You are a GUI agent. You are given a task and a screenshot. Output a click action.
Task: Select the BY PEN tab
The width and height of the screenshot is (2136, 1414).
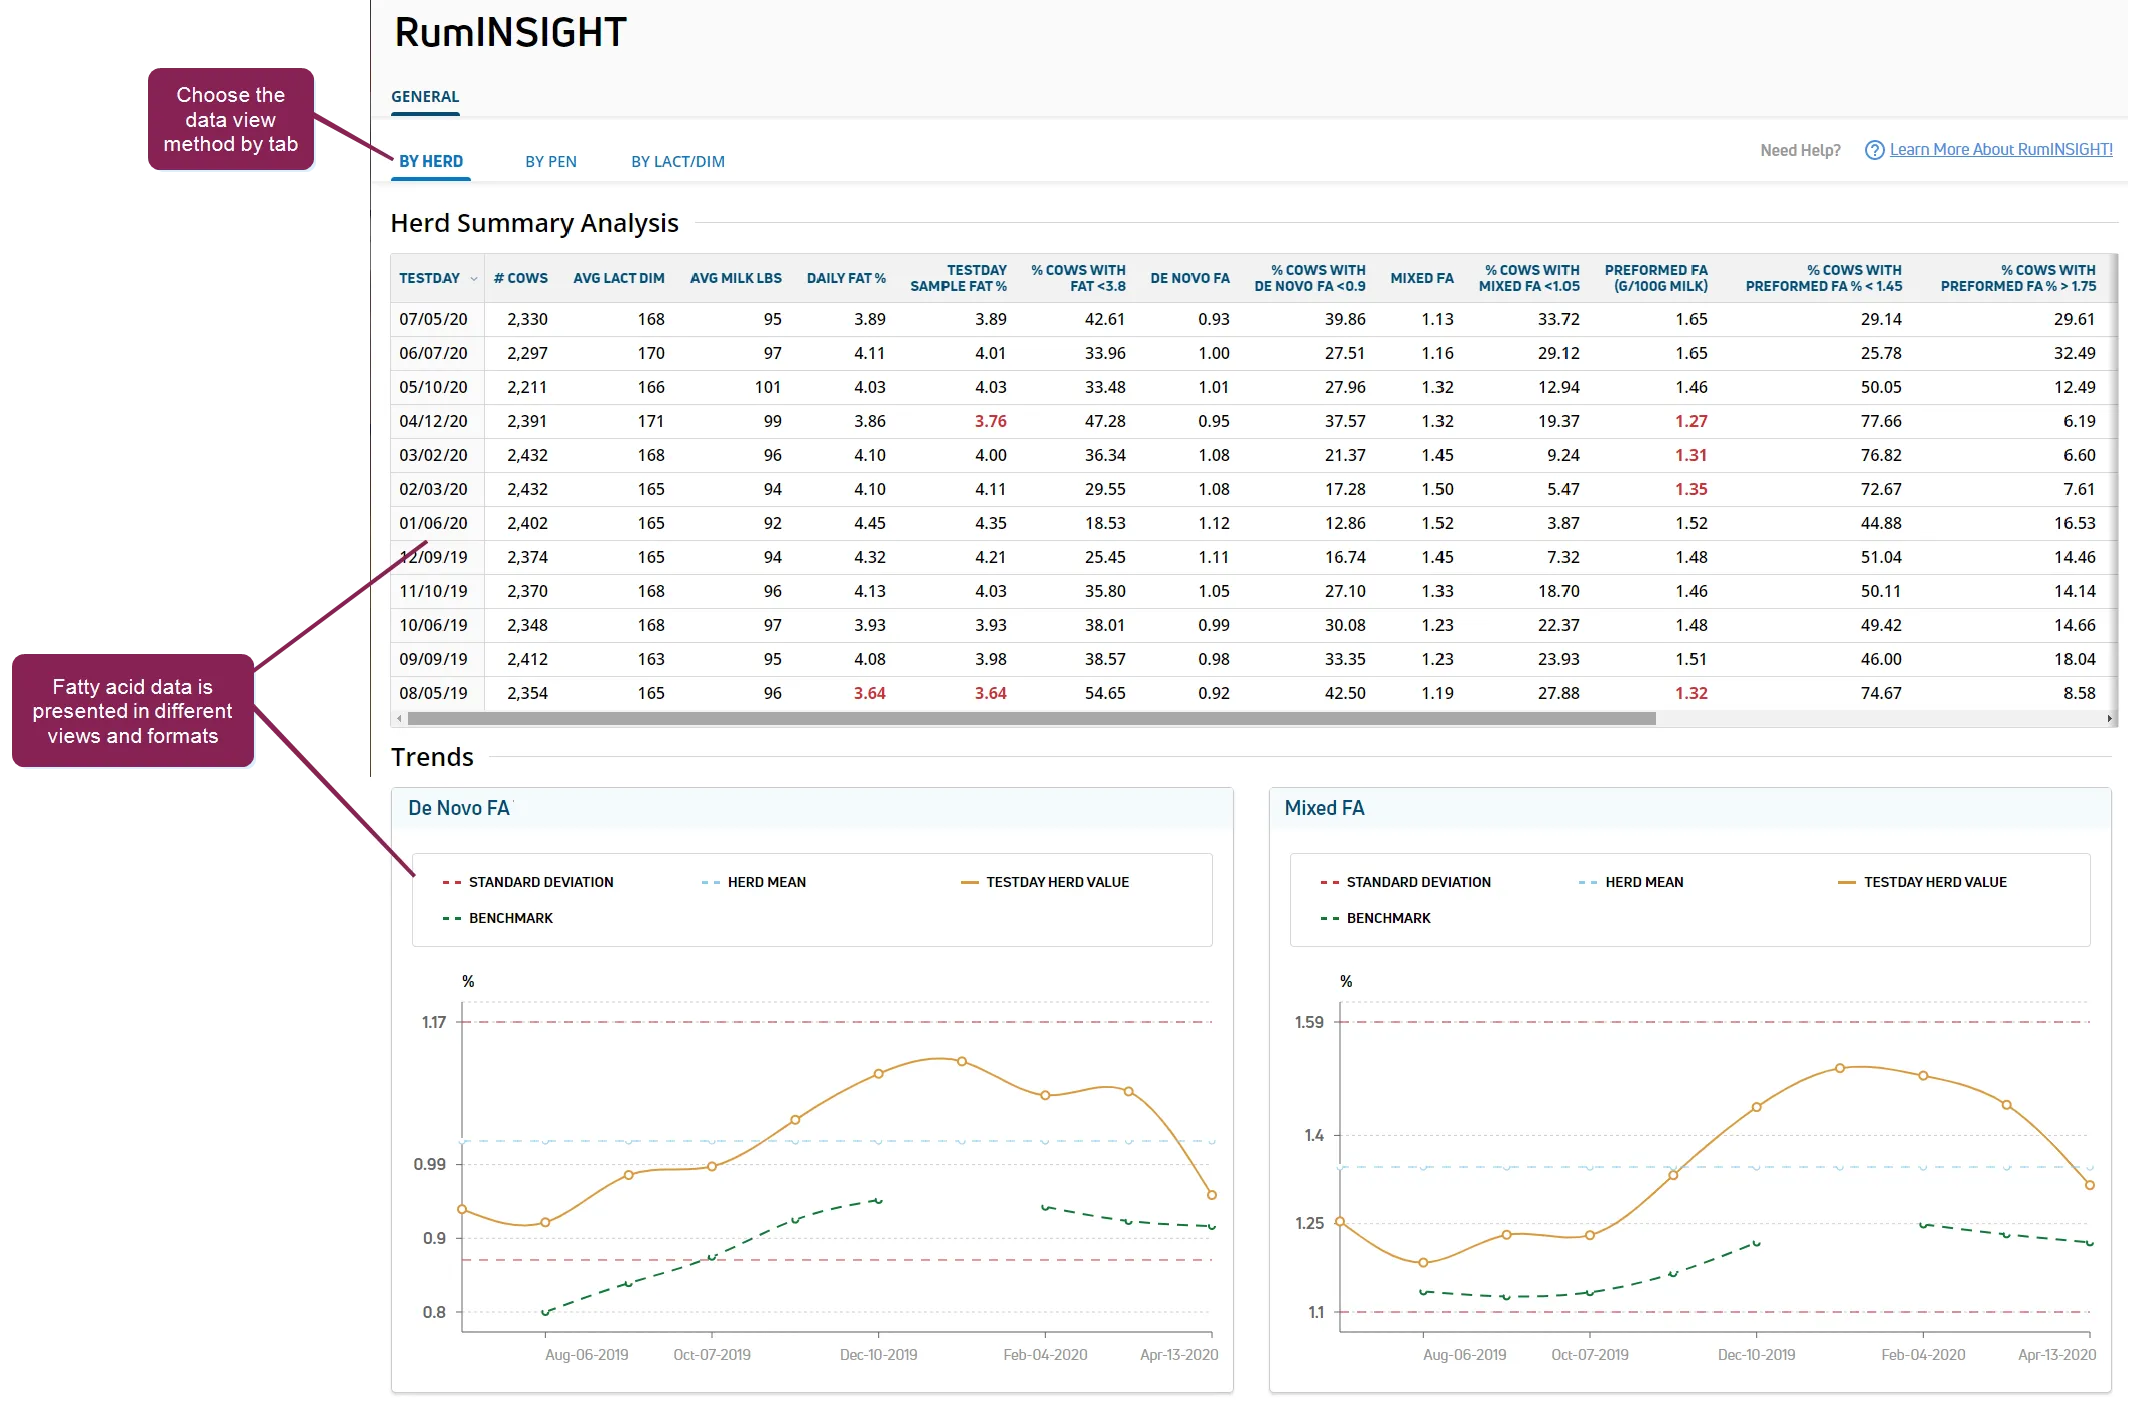(551, 162)
